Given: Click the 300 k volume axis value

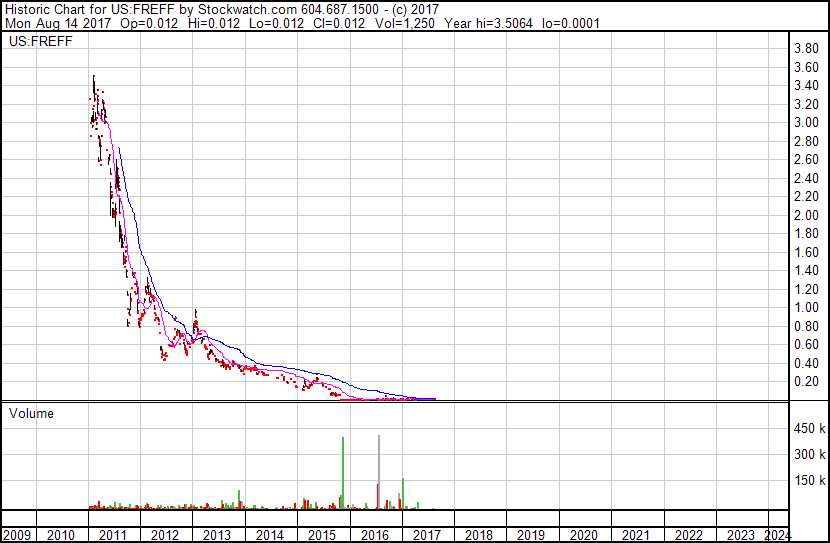Looking at the screenshot, I should (809, 455).
